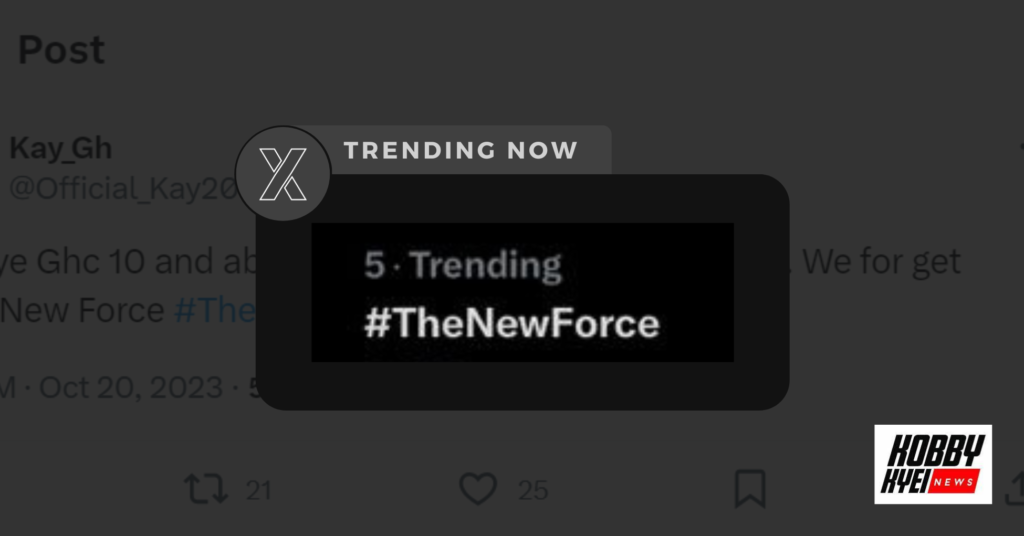Open the blue #The hashtag in the post
The width and height of the screenshot is (1024, 536).
[x=215, y=309]
